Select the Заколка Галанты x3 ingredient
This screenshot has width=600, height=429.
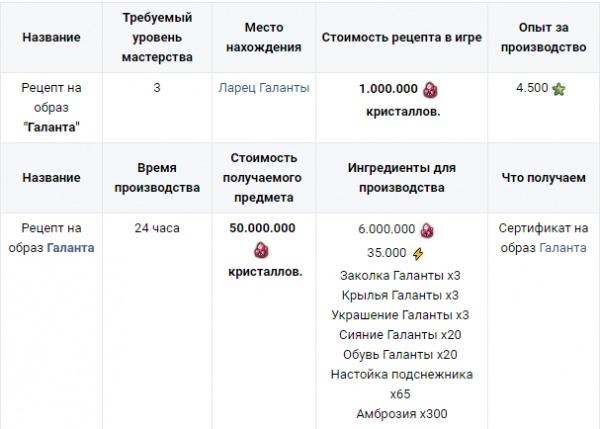(x=399, y=275)
